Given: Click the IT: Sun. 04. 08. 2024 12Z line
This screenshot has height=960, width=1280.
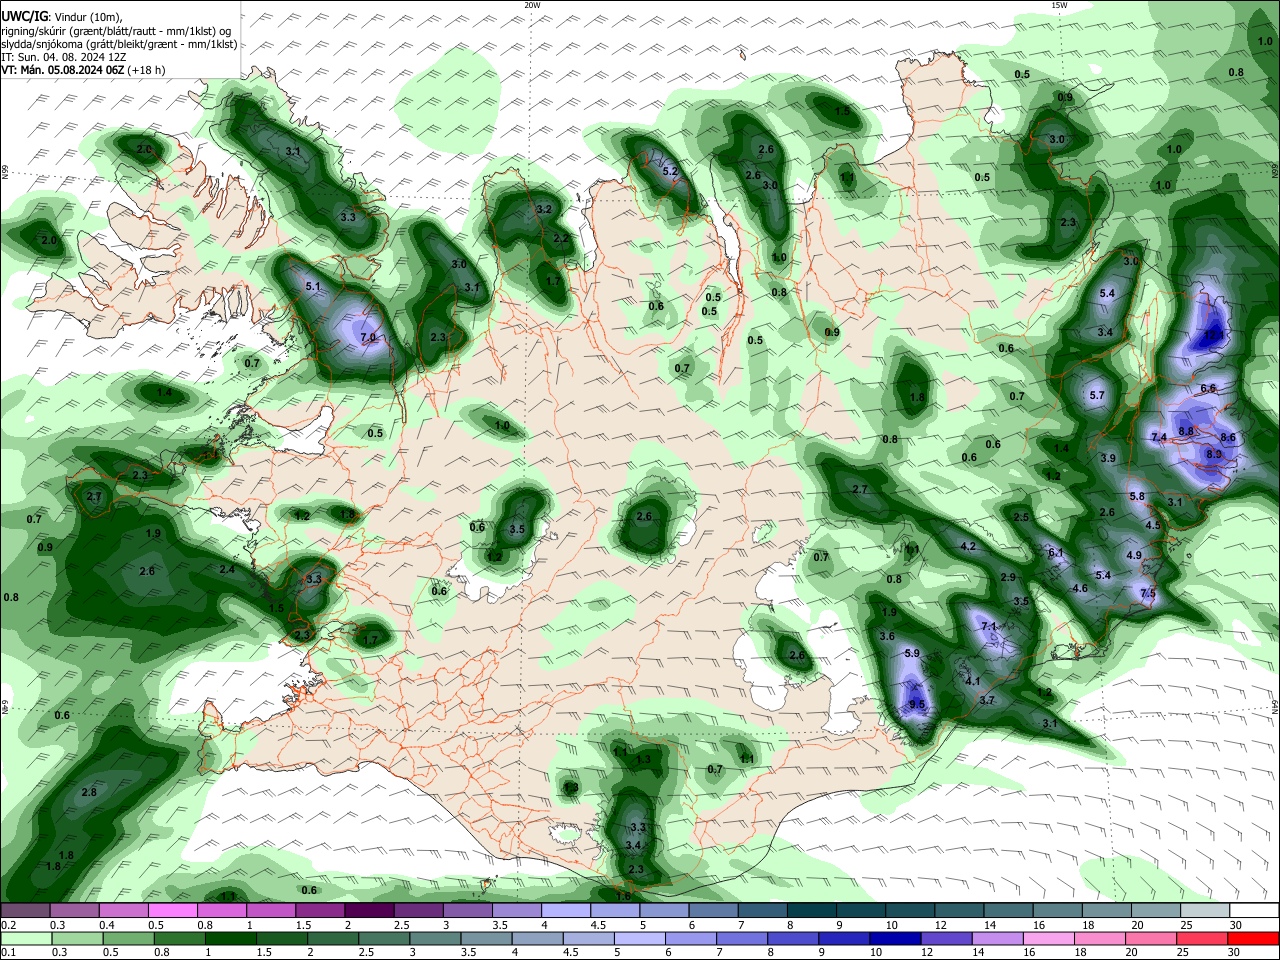Looking at the screenshot, I should (x=64, y=57).
